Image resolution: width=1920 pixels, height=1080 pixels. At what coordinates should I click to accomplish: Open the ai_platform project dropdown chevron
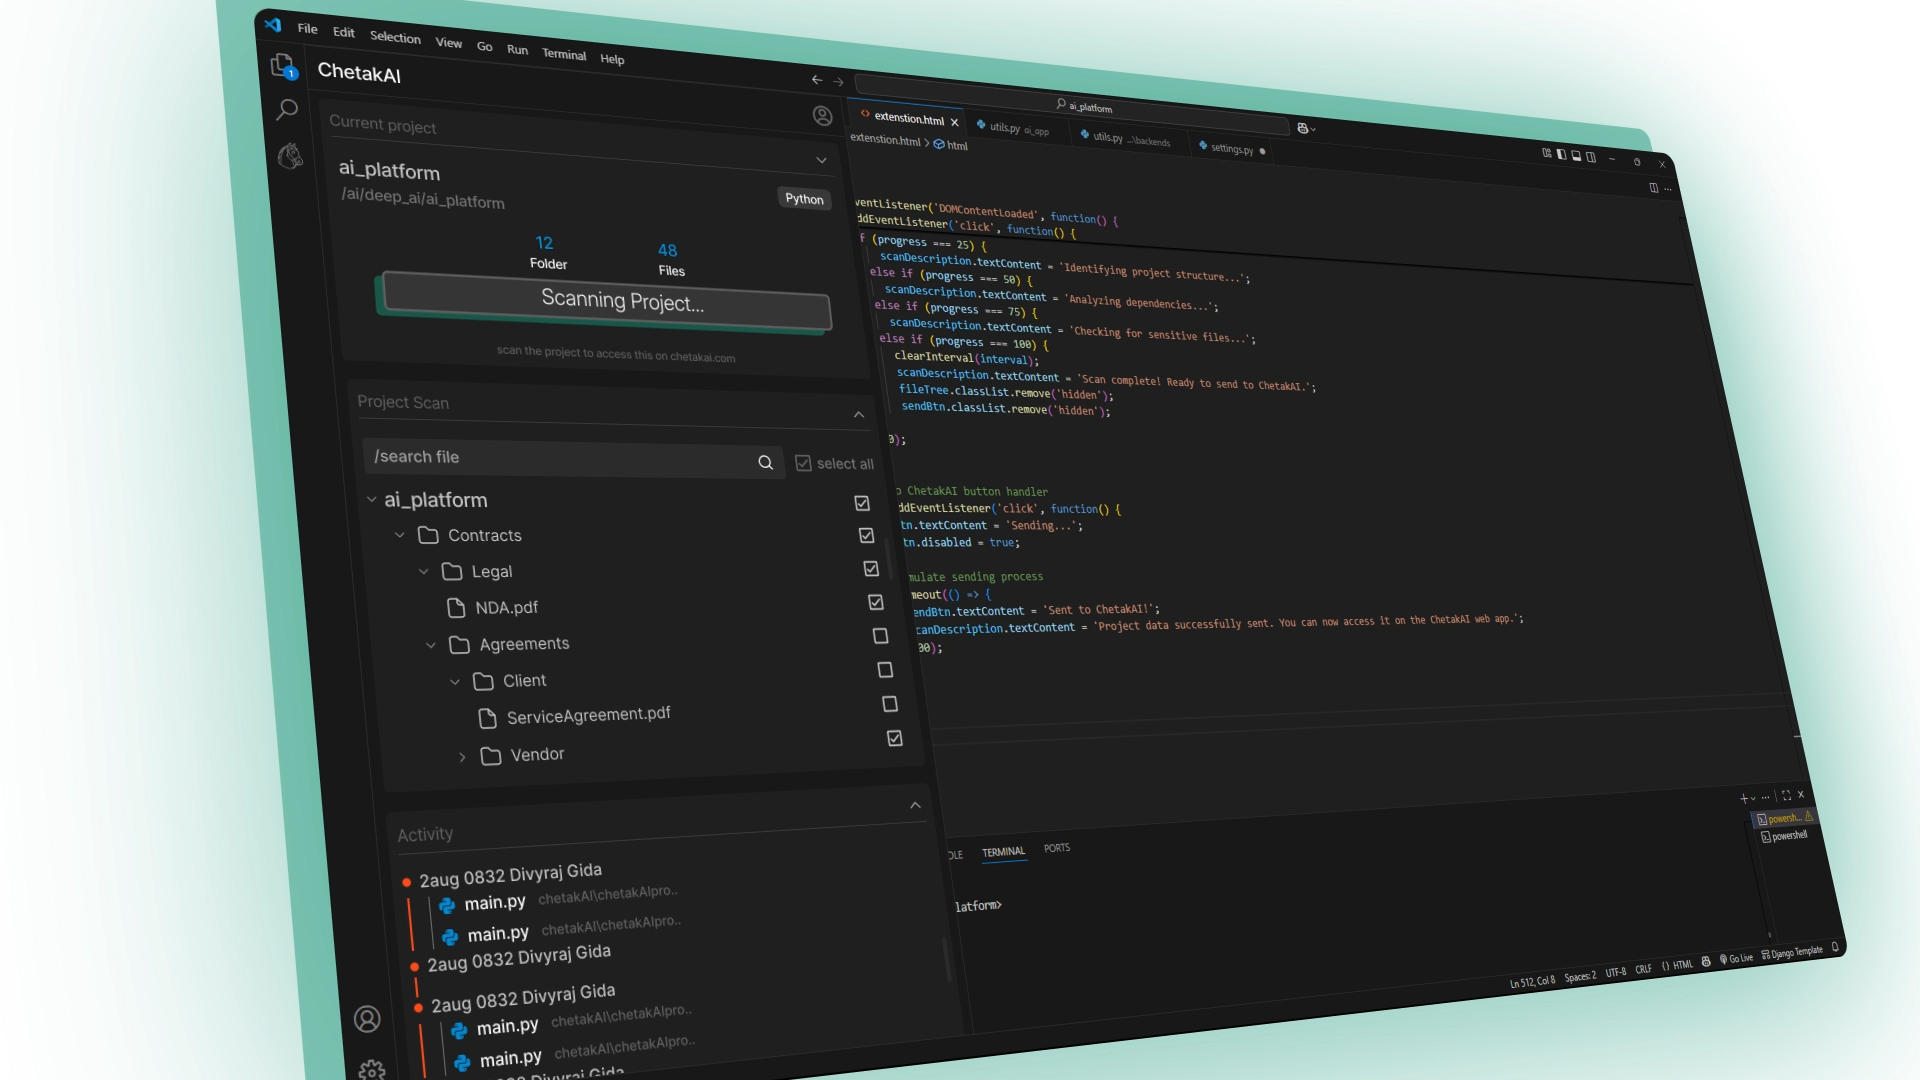[x=821, y=160]
